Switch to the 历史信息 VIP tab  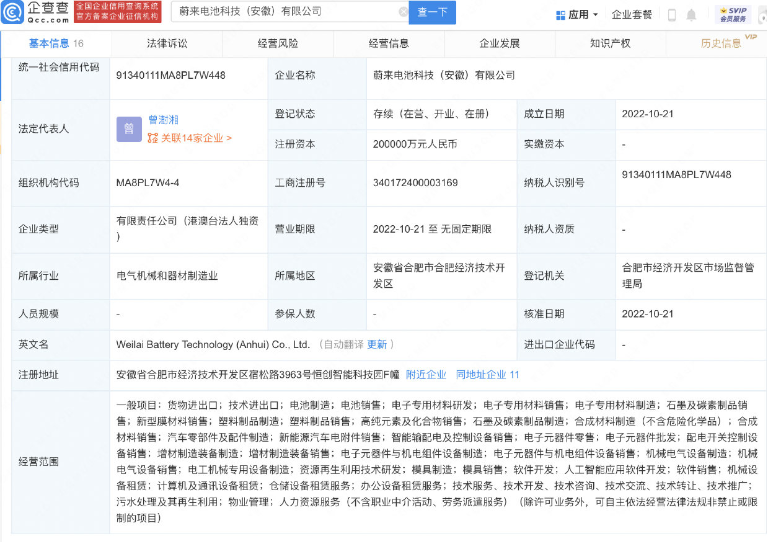point(721,44)
